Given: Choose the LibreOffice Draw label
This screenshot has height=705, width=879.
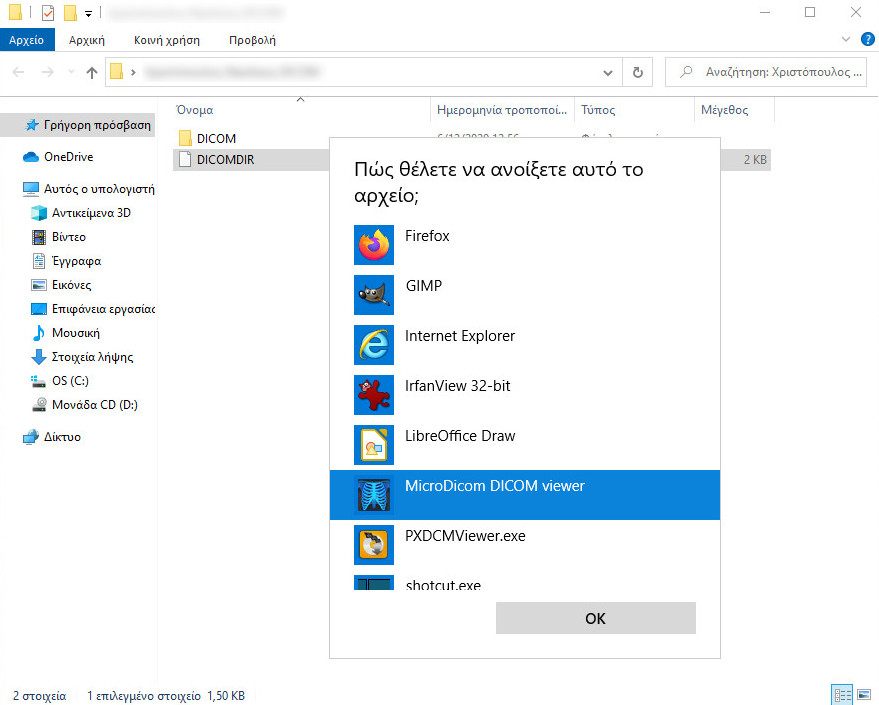Looking at the screenshot, I should click(460, 436).
